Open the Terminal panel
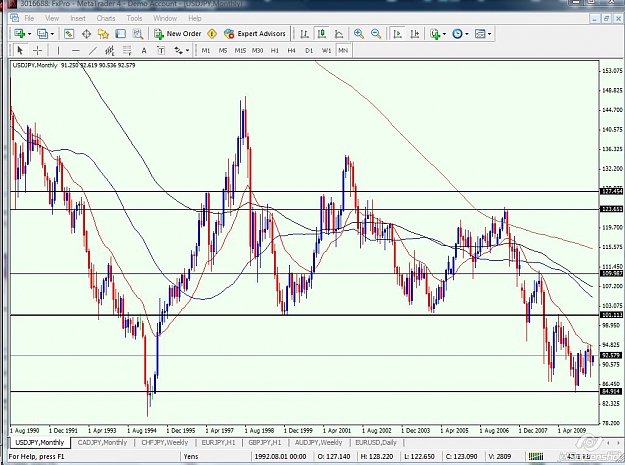625x465 pixels. (x=120, y=34)
